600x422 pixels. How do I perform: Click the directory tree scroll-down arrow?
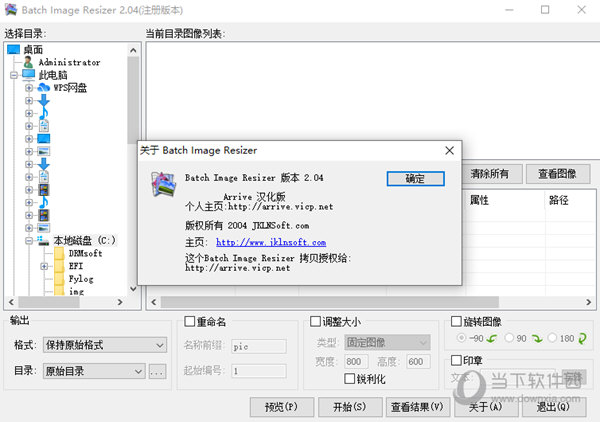[x=133, y=288]
